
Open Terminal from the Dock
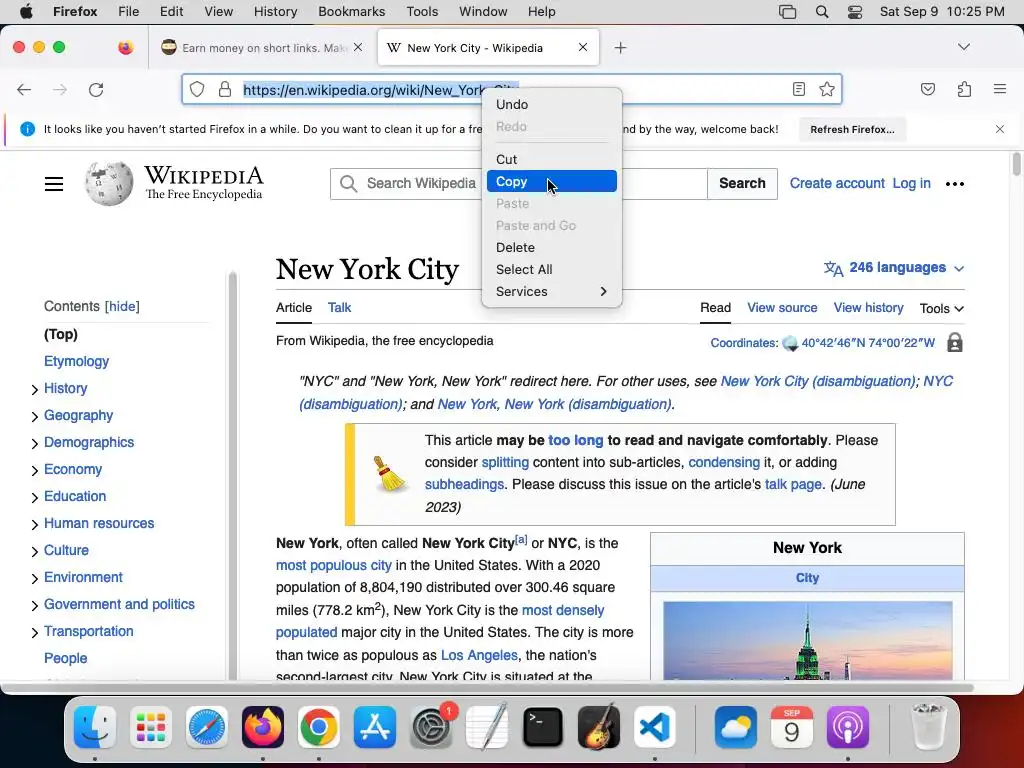click(x=543, y=727)
